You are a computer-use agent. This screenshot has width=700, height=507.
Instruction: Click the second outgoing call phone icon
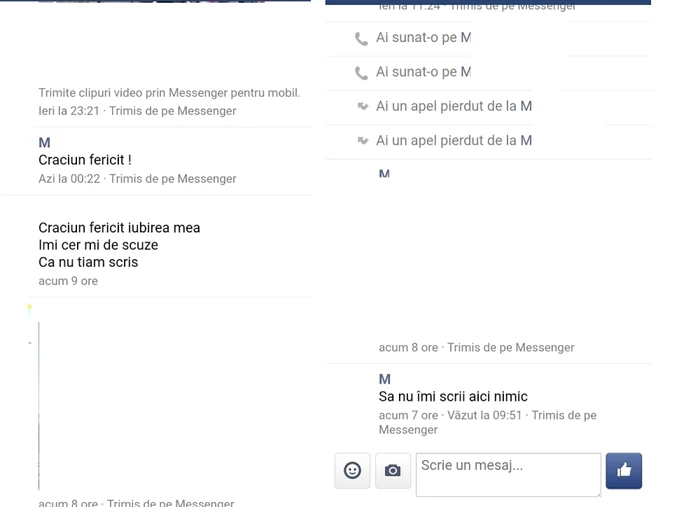pos(361,73)
